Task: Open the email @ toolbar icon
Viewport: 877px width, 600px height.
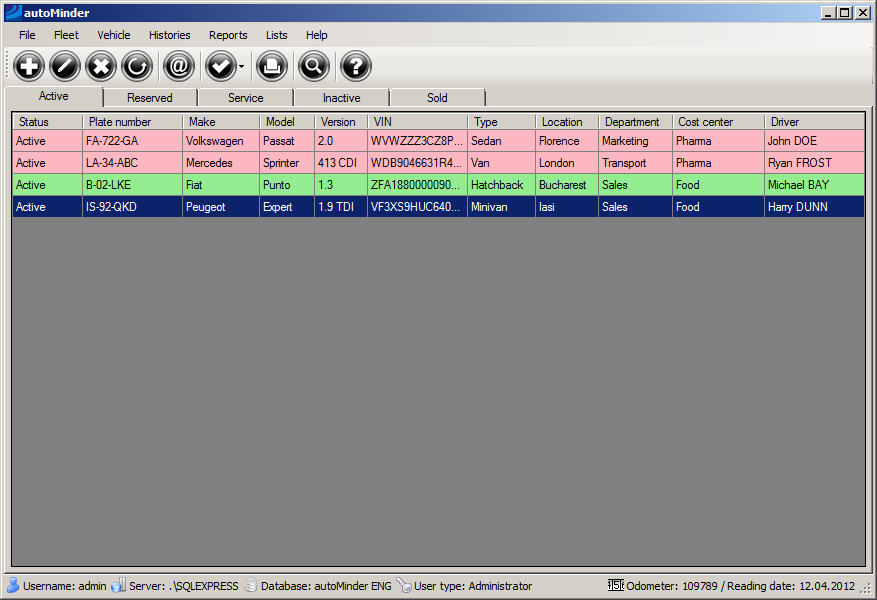Action: point(179,67)
